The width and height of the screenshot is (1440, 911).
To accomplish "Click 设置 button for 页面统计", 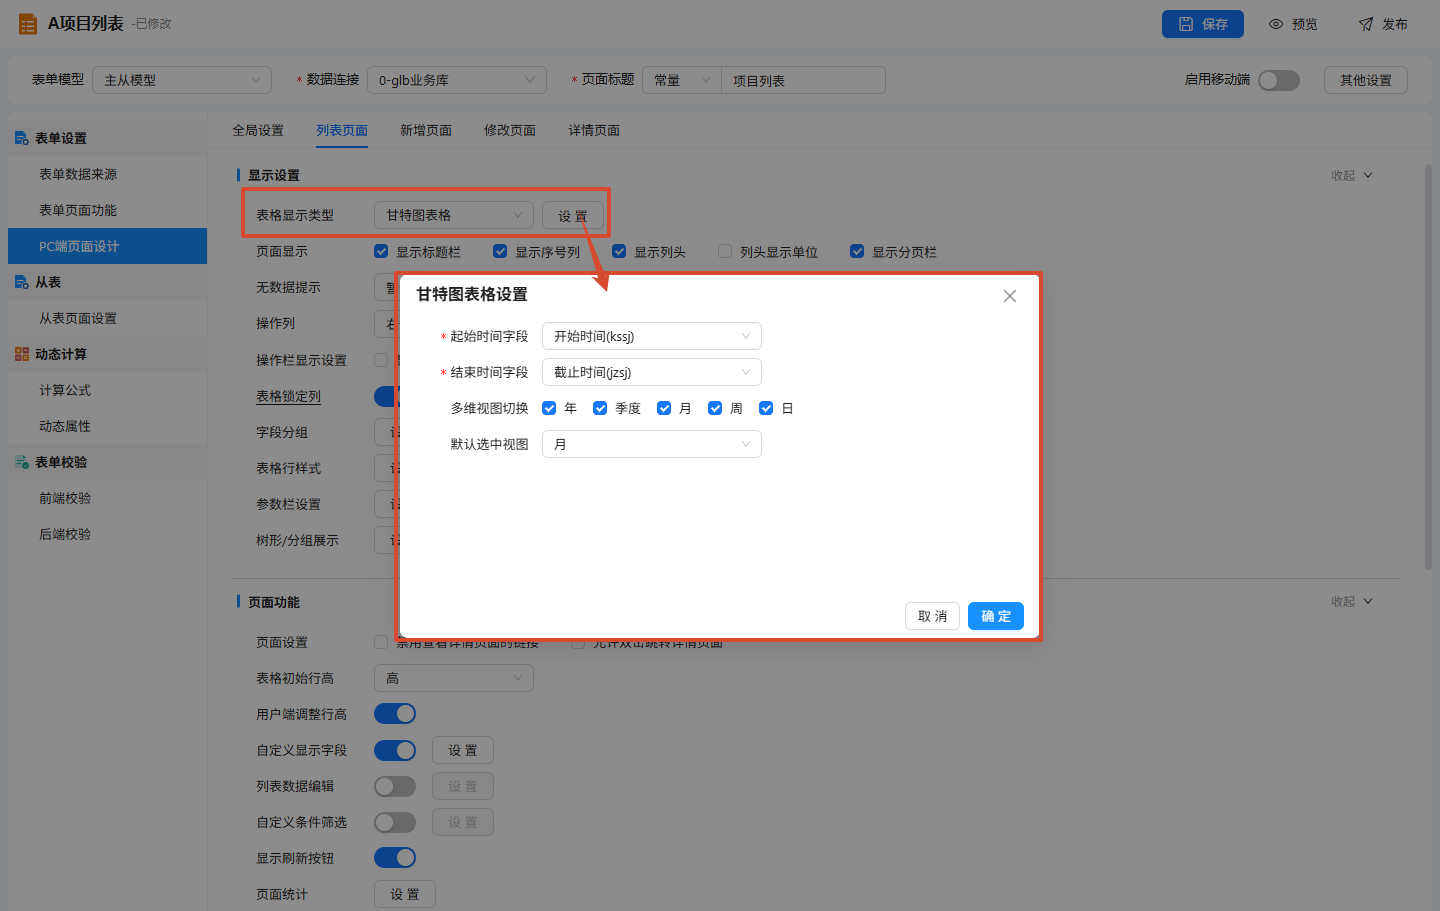I will click(x=405, y=894).
